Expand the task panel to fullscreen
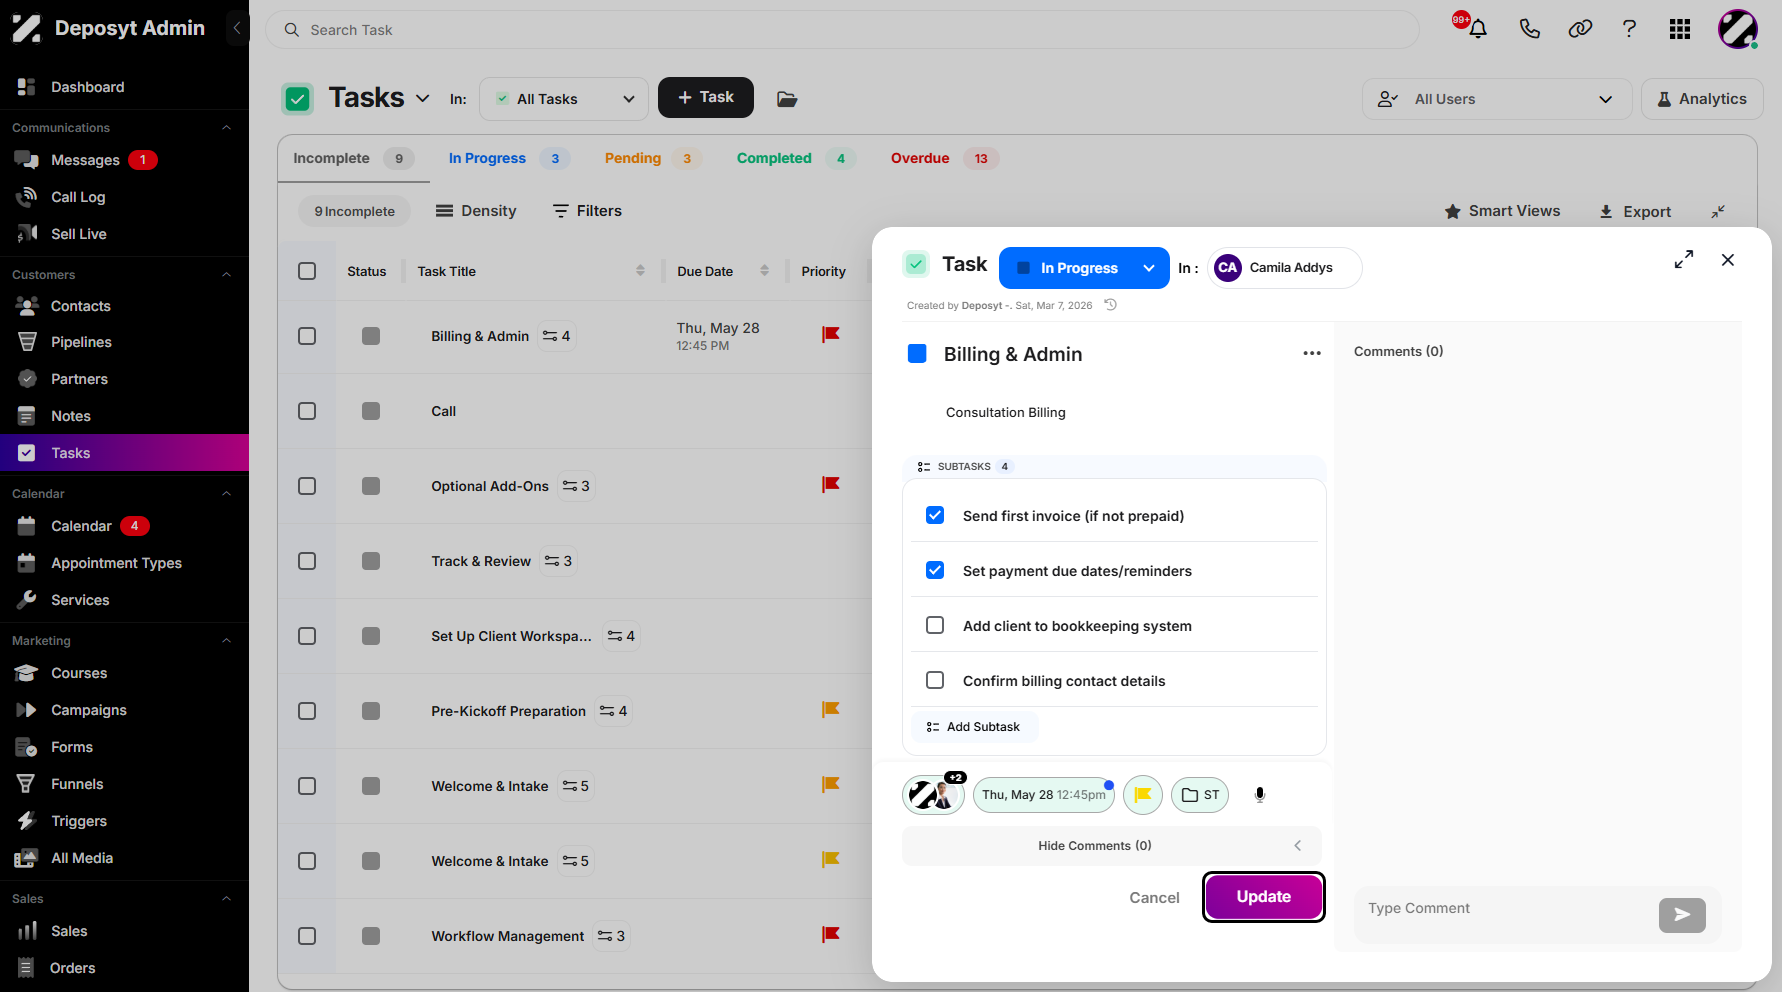 tap(1684, 260)
